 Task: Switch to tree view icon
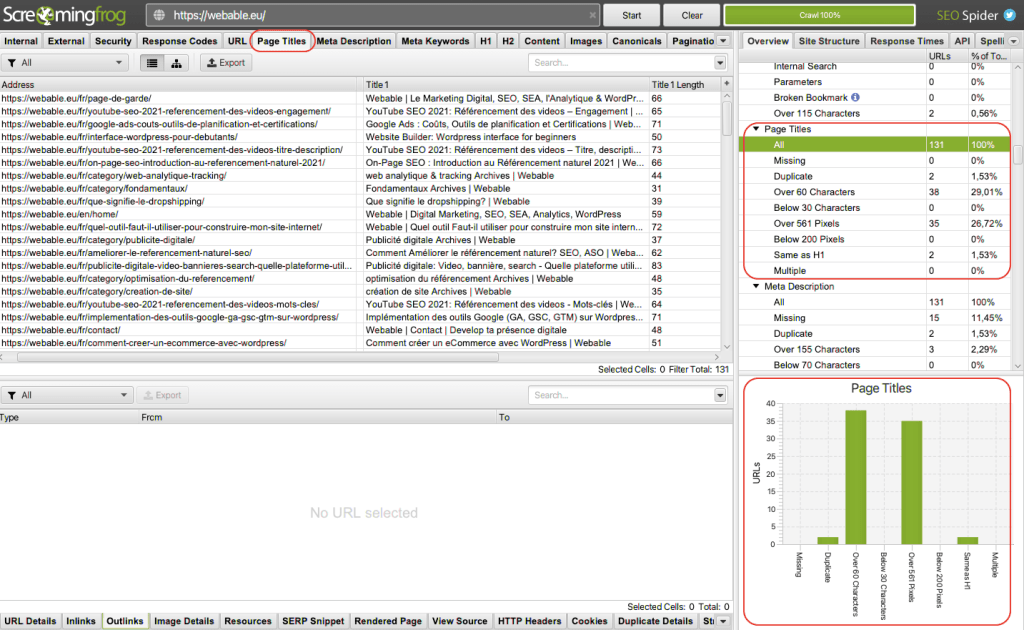click(176, 63)
